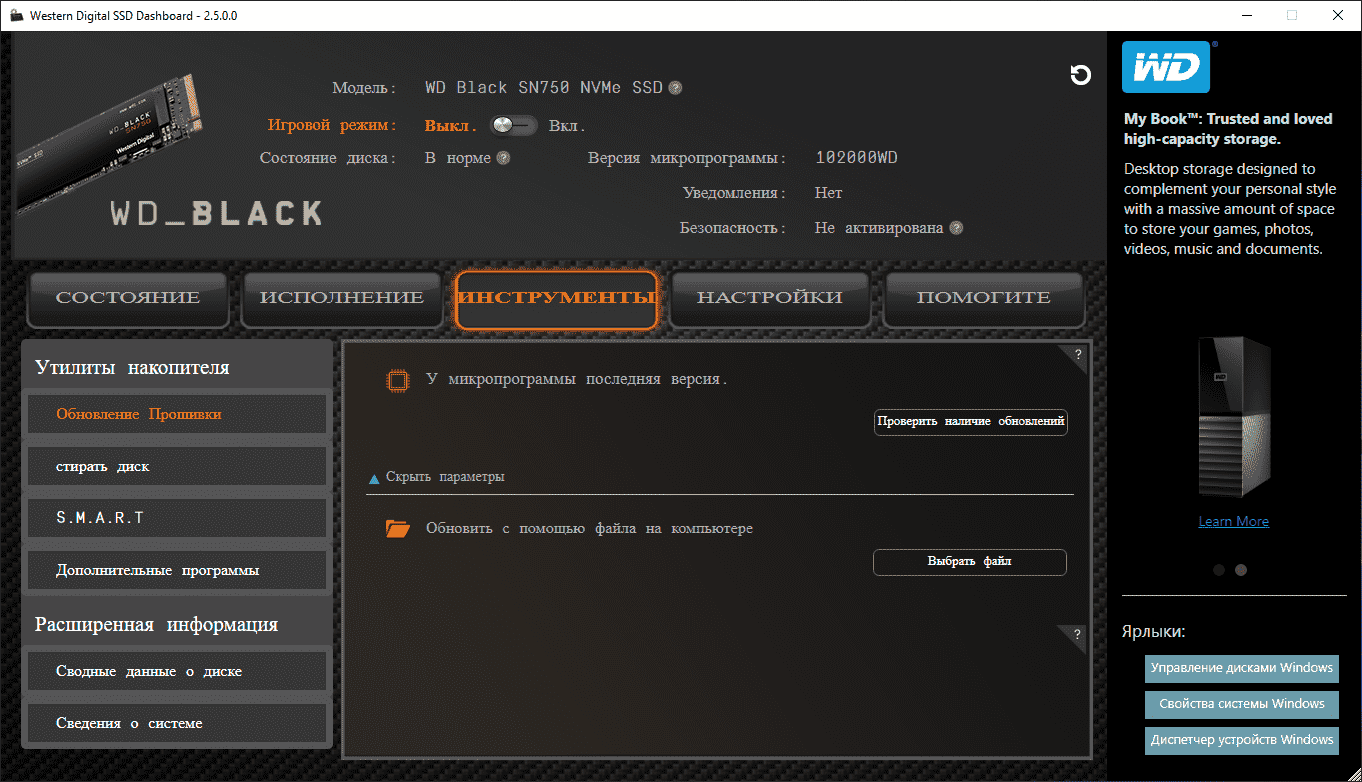Toggle the gaming mode switch
The height and width of the screenshot is (782, 1362).
click(x=512, y=126)
